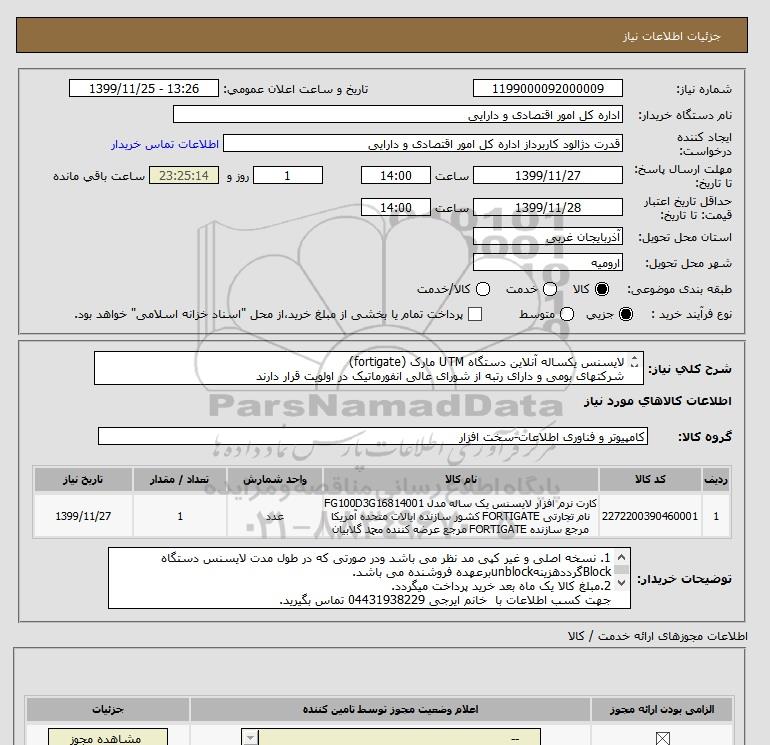Click the مشاهده مجوز button
This screenshot has height=745, width=770.
point(108,738)
